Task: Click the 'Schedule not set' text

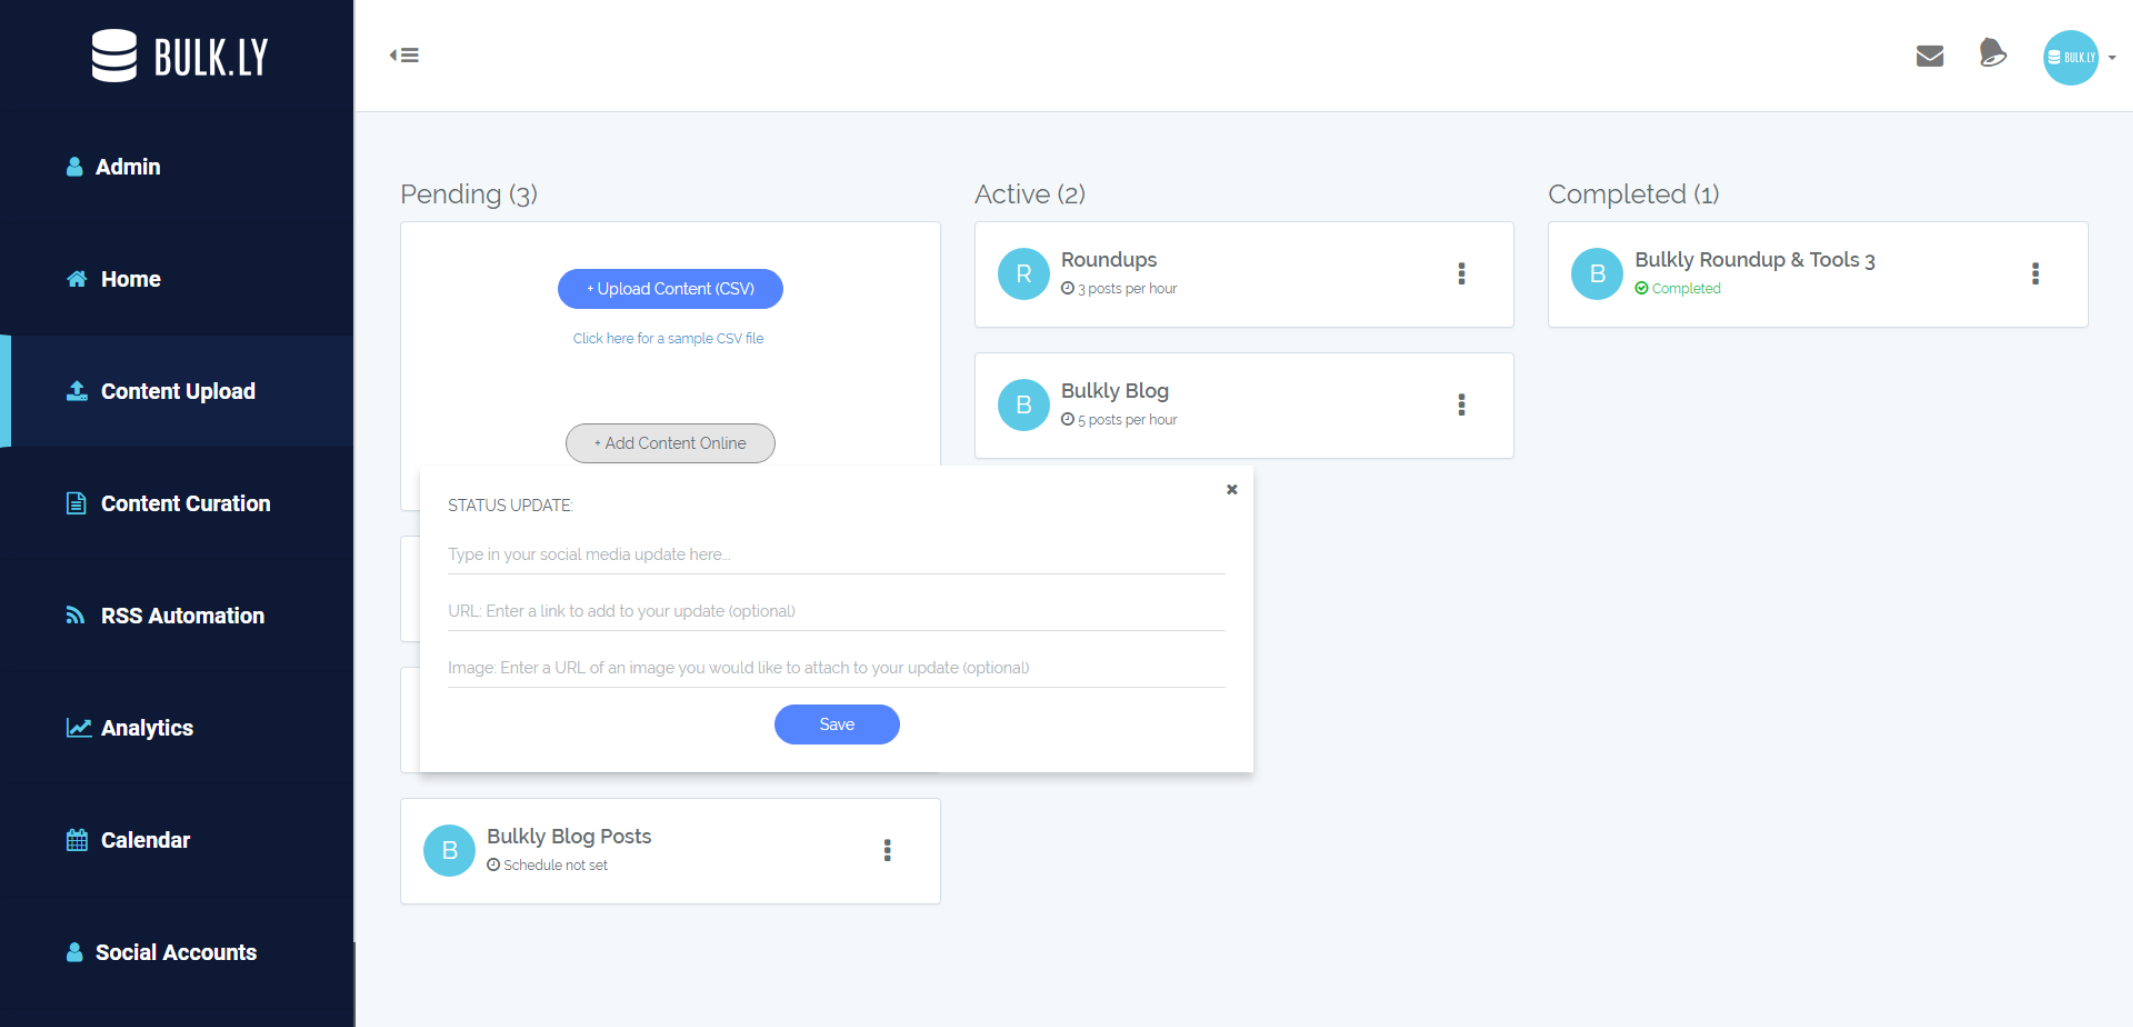Action: pos(555,865)
